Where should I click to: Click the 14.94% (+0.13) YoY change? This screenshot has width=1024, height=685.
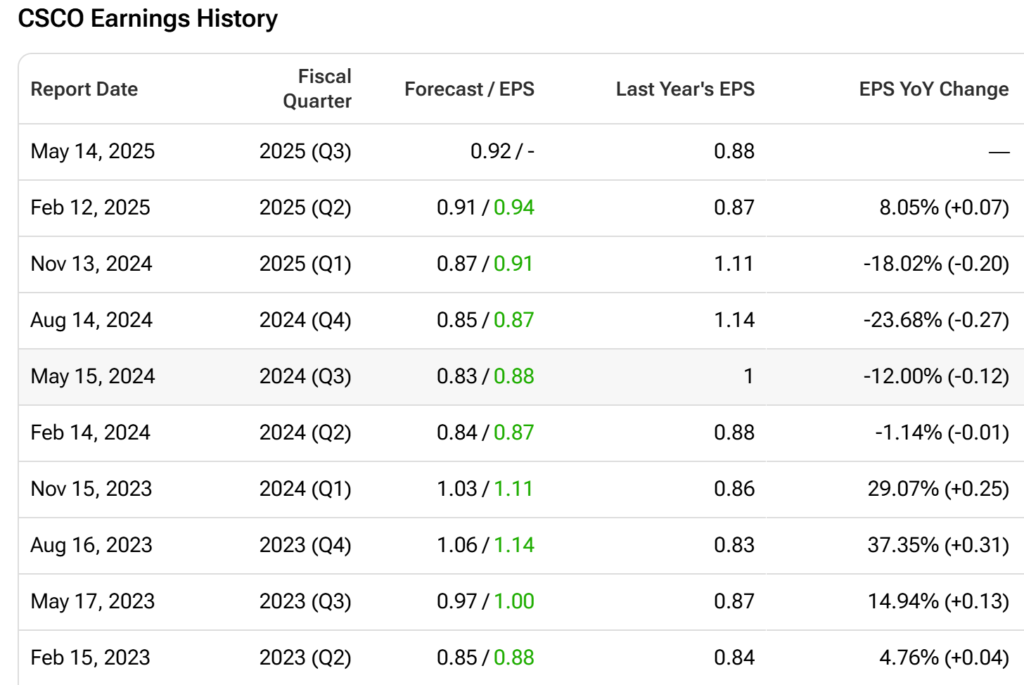click(938, 601)
